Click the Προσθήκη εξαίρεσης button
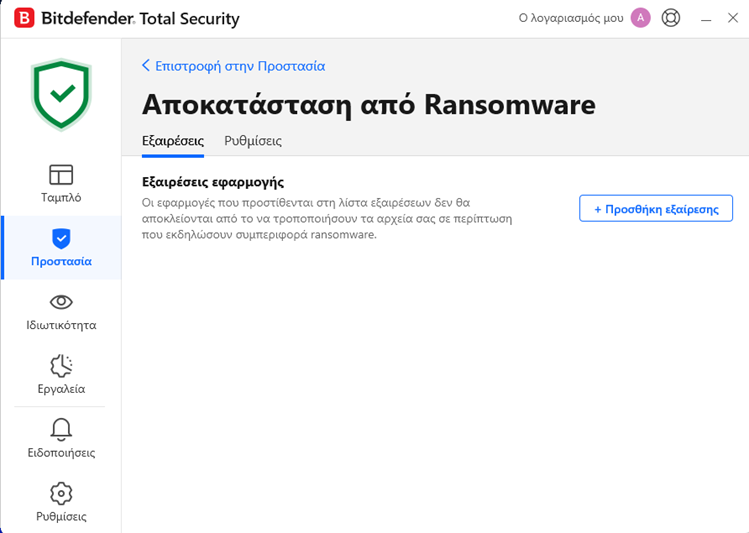This screenshot has height=533, width=749. point(656,209)
